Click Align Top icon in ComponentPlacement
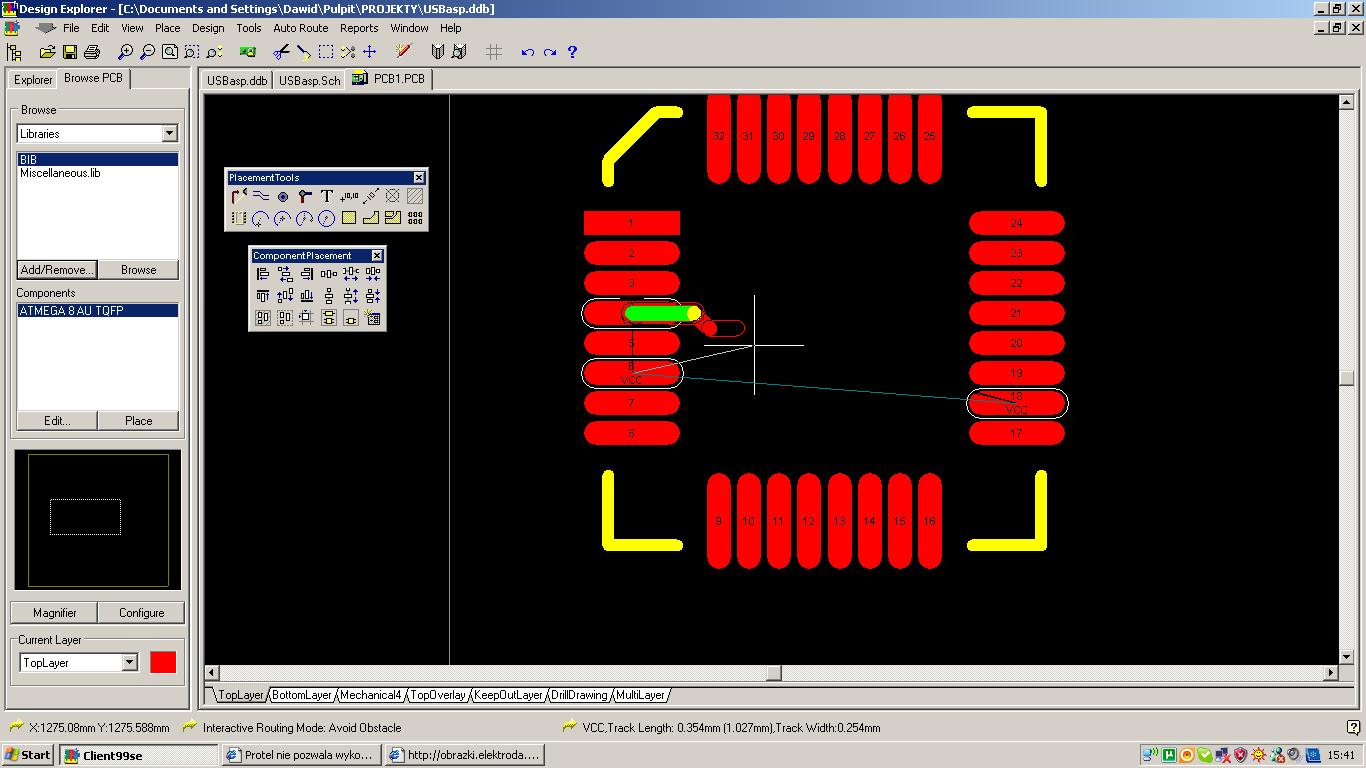Viewport: 1366px width, 768px height. click(262, 296)
